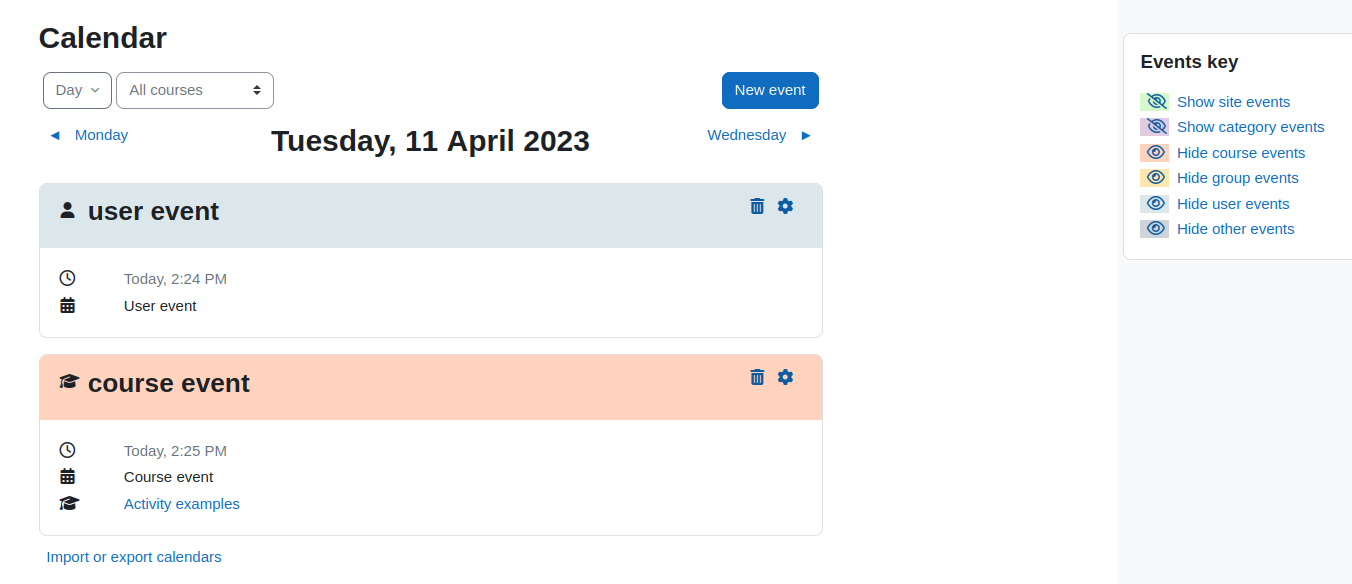Click the right arrow after Wednesday
This screenshot has width=1352, height=584.
[x=806, y=135]
